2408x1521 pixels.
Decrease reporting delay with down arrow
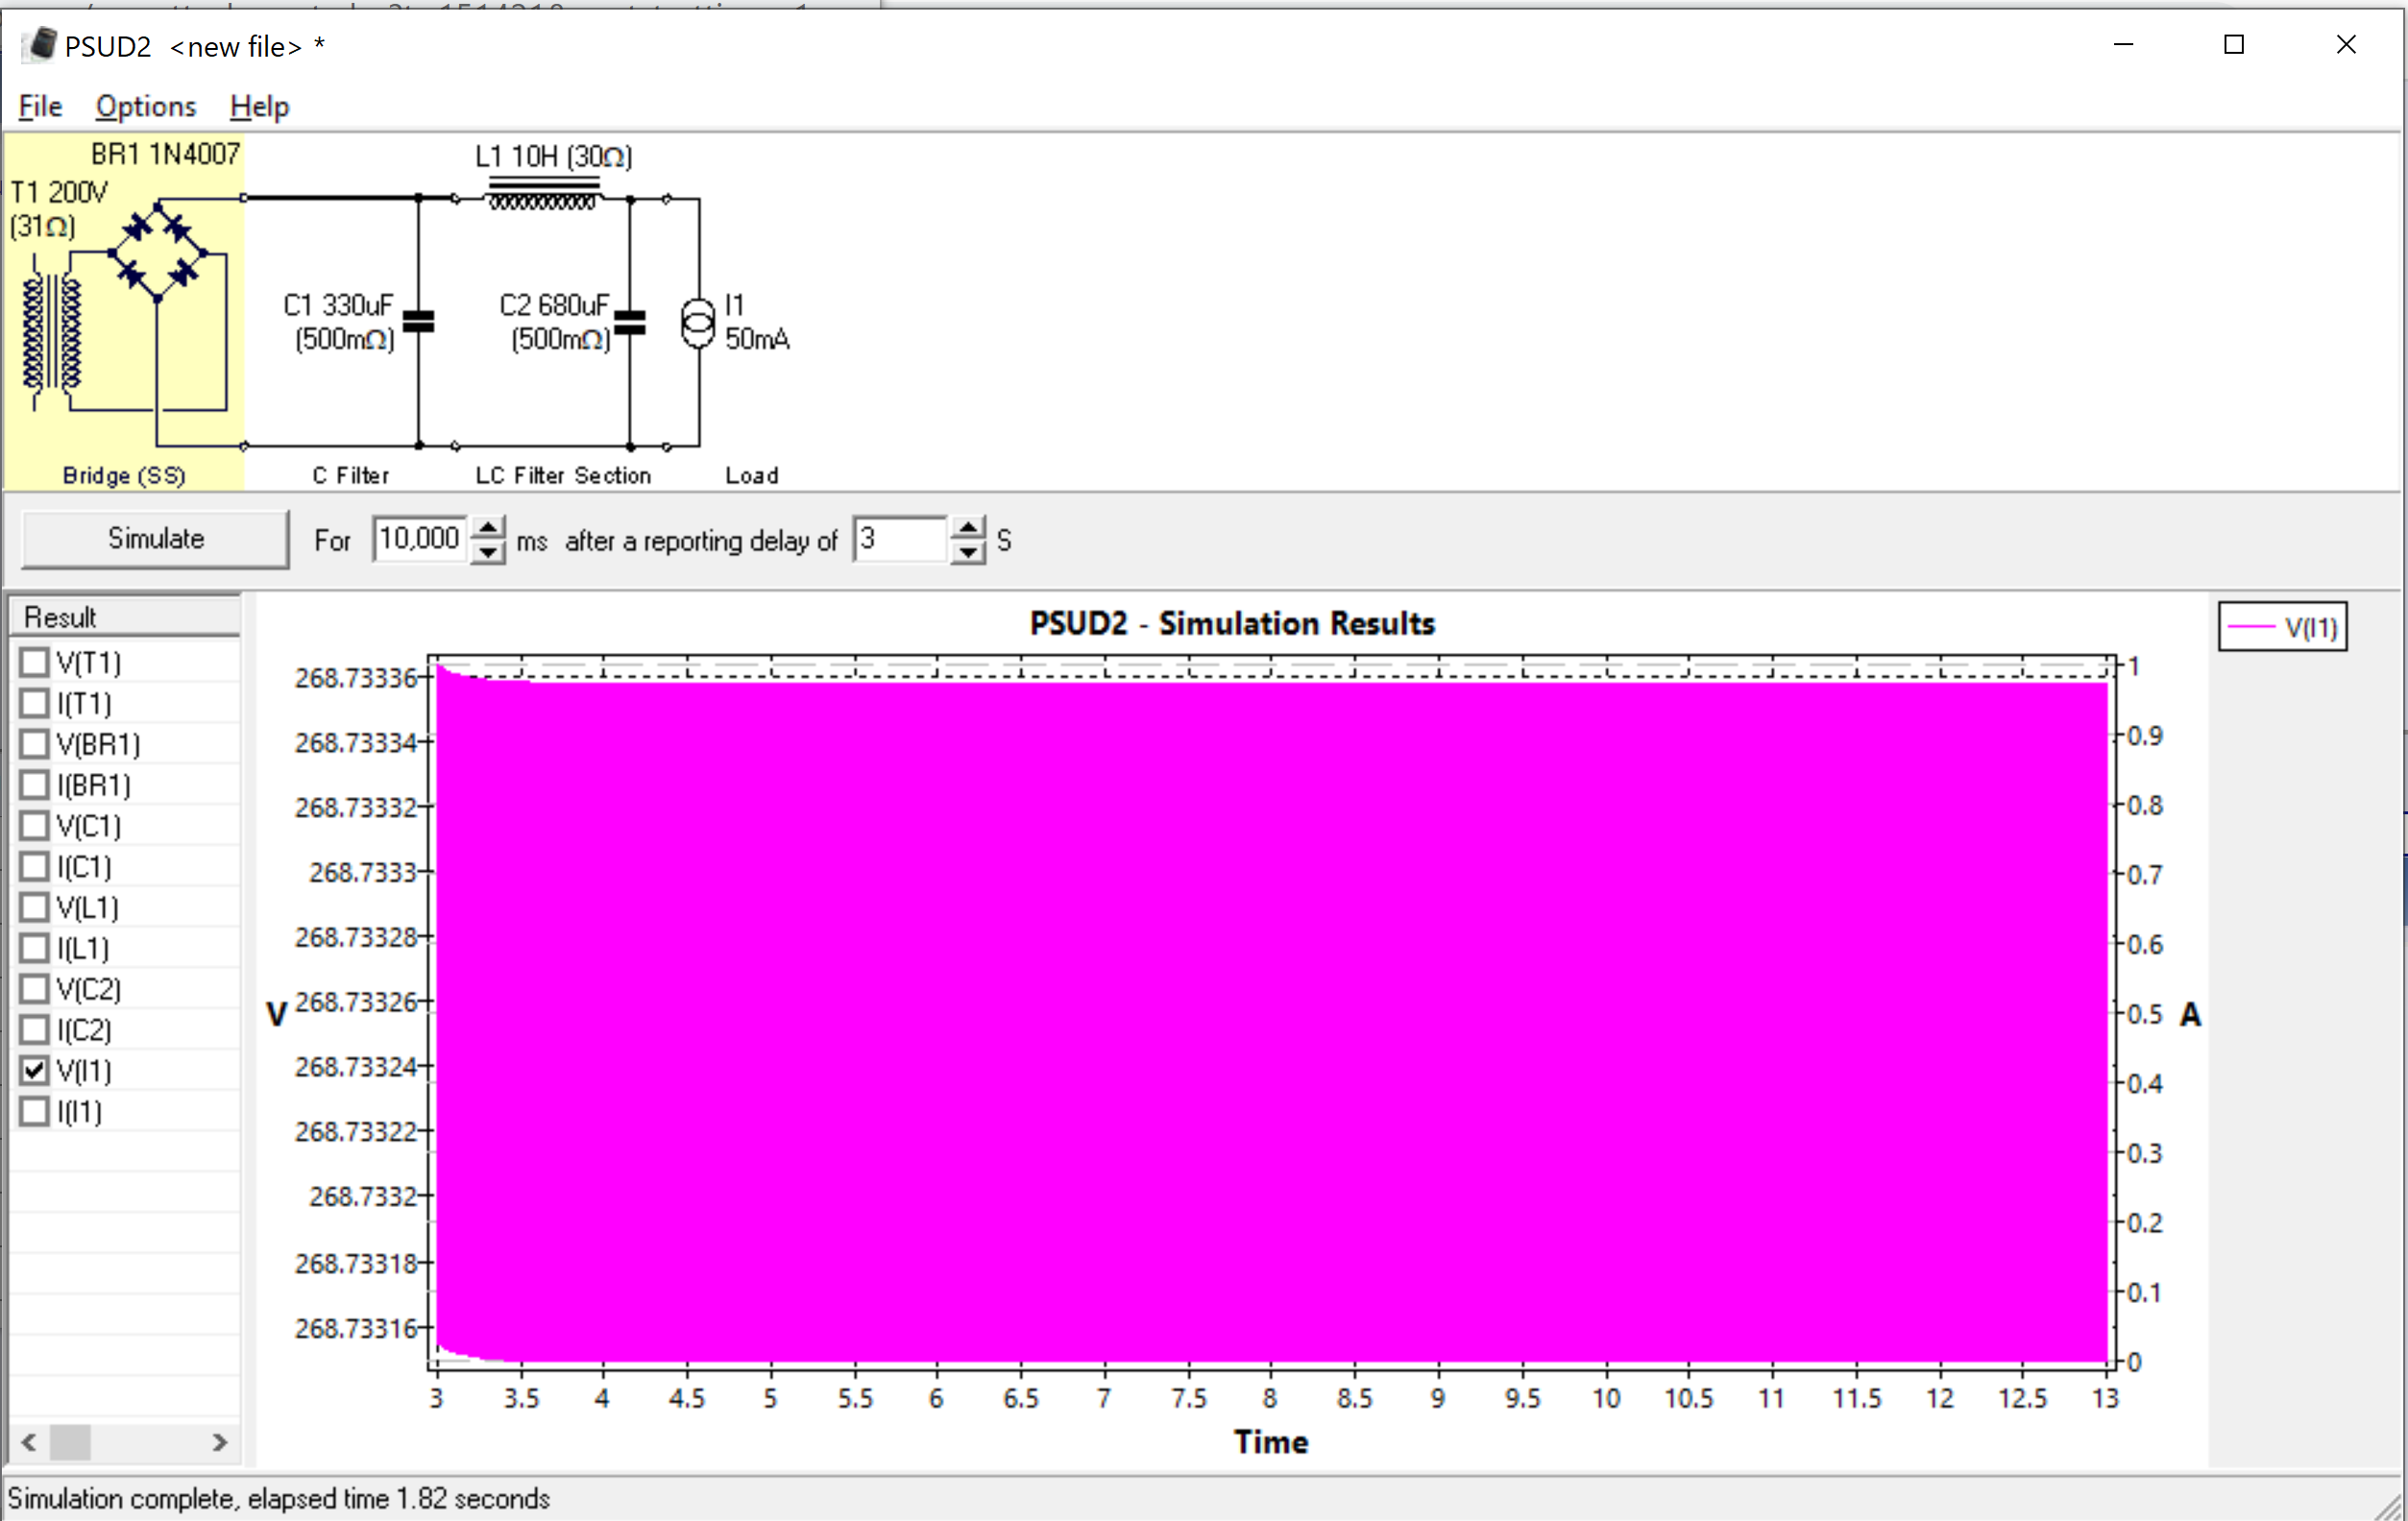click(x=968, y=552)
